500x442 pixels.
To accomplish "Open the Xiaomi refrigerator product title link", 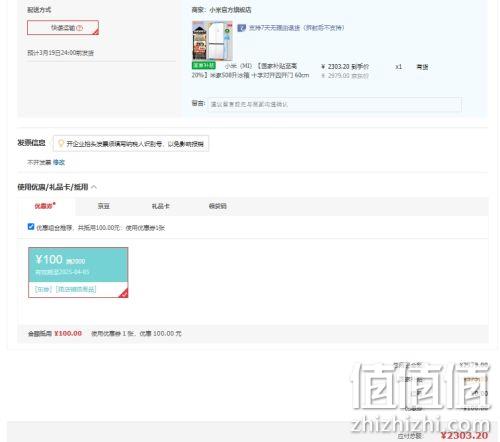I will (x=250, y=71).
